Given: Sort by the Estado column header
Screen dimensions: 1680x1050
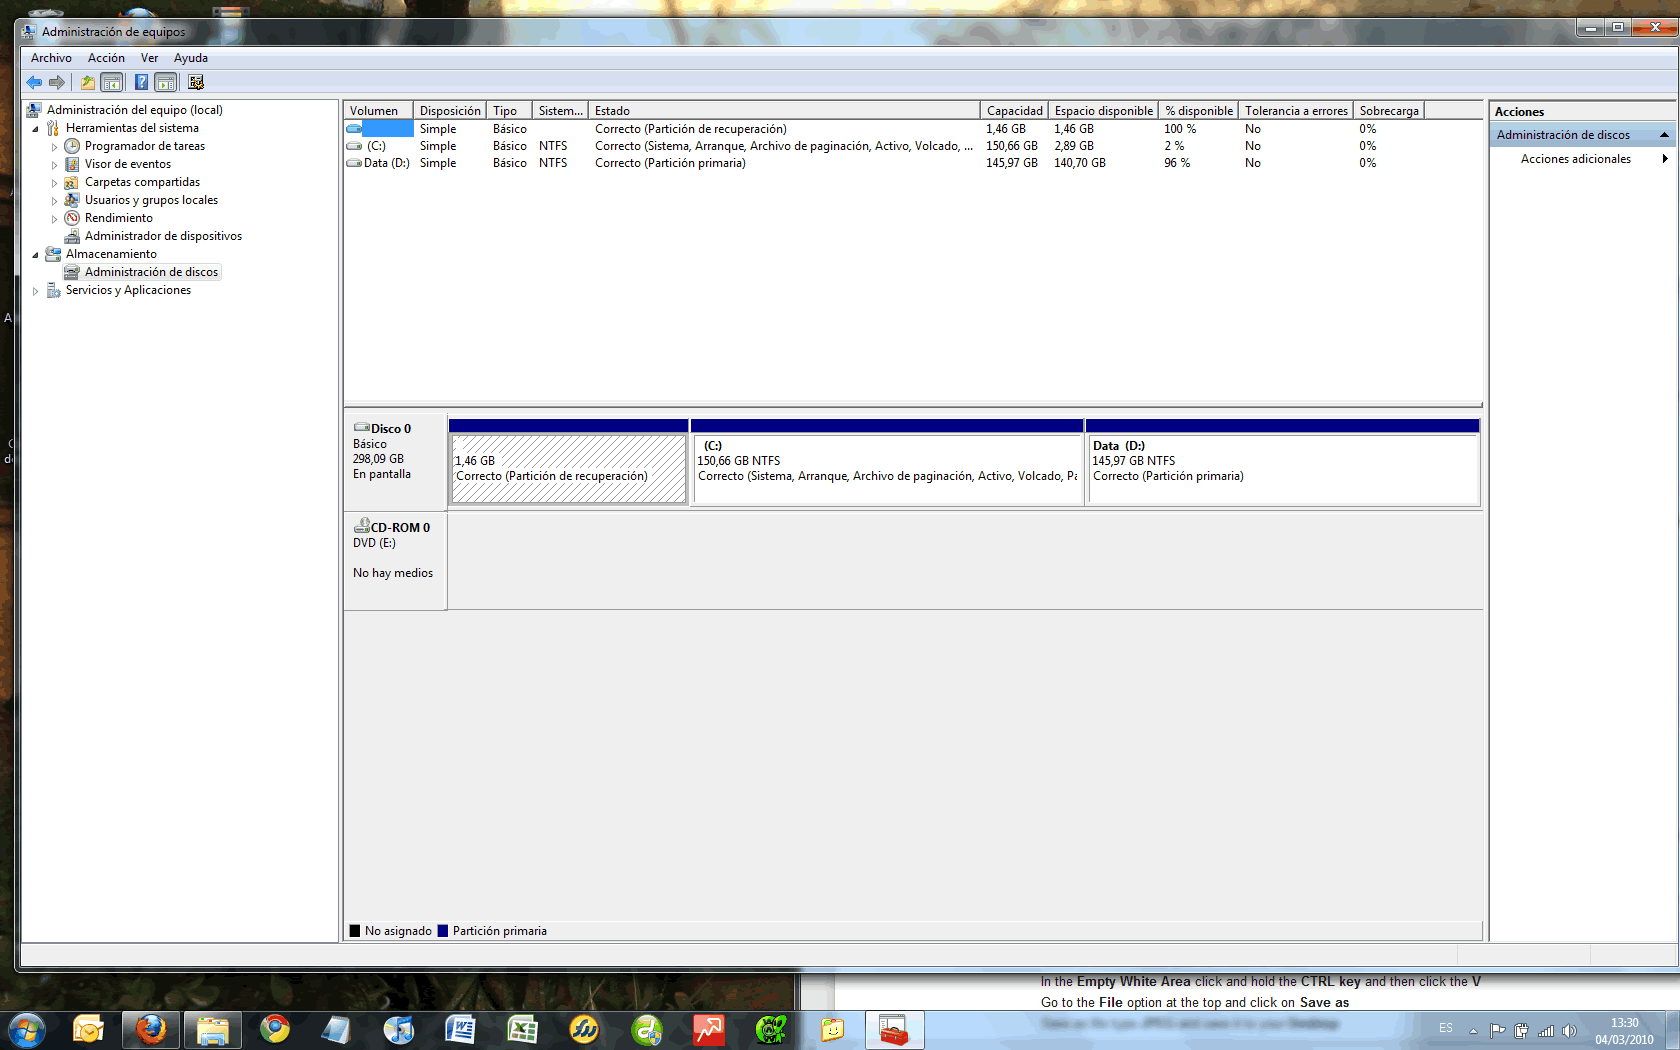Looking at the screenshot, I should pyautogui.click(x=784, y=111).
